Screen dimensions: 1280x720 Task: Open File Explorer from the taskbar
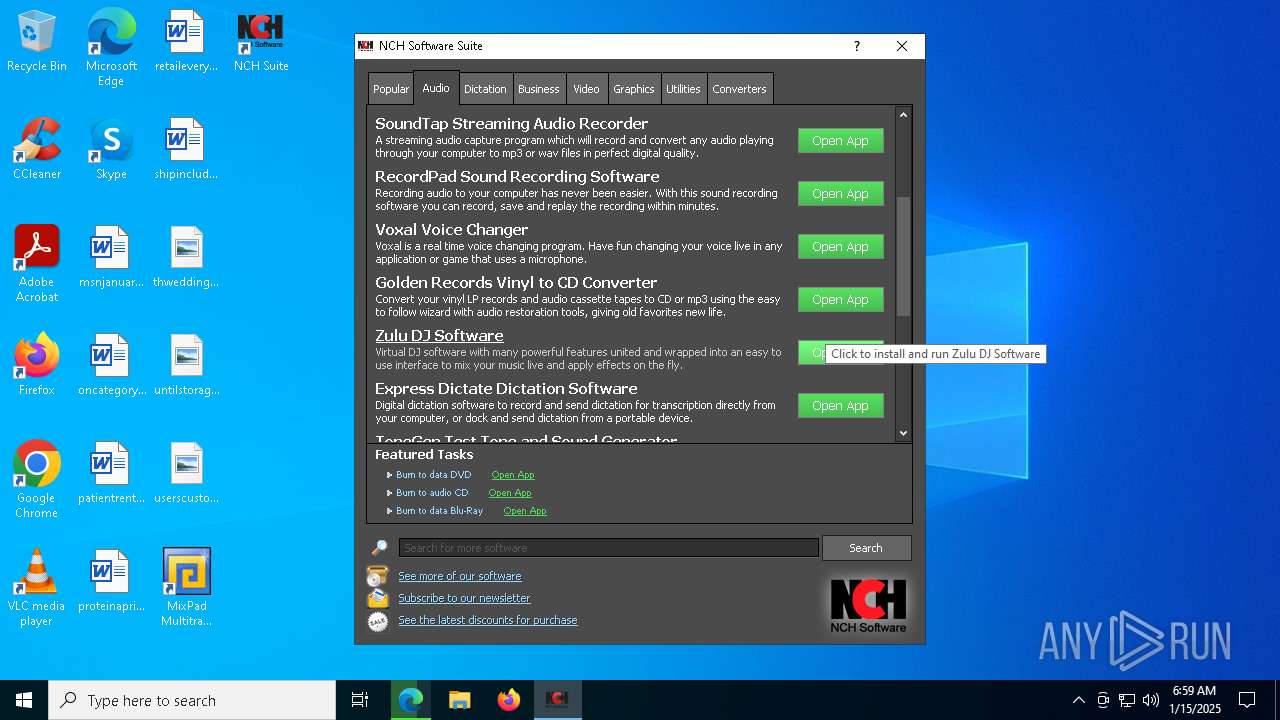tap(460, 700)
